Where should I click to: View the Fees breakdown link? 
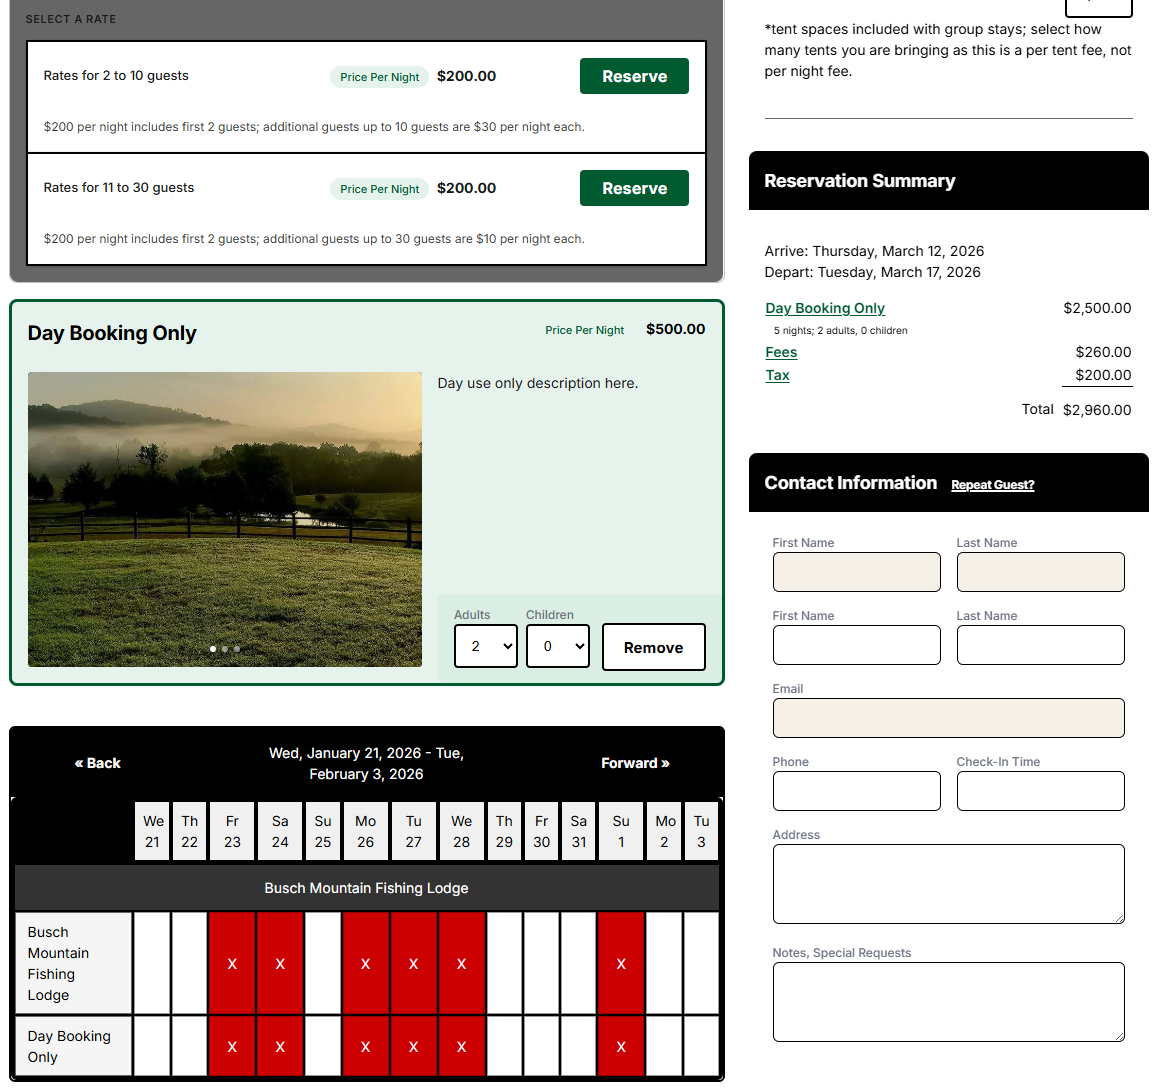click(780, 352)
